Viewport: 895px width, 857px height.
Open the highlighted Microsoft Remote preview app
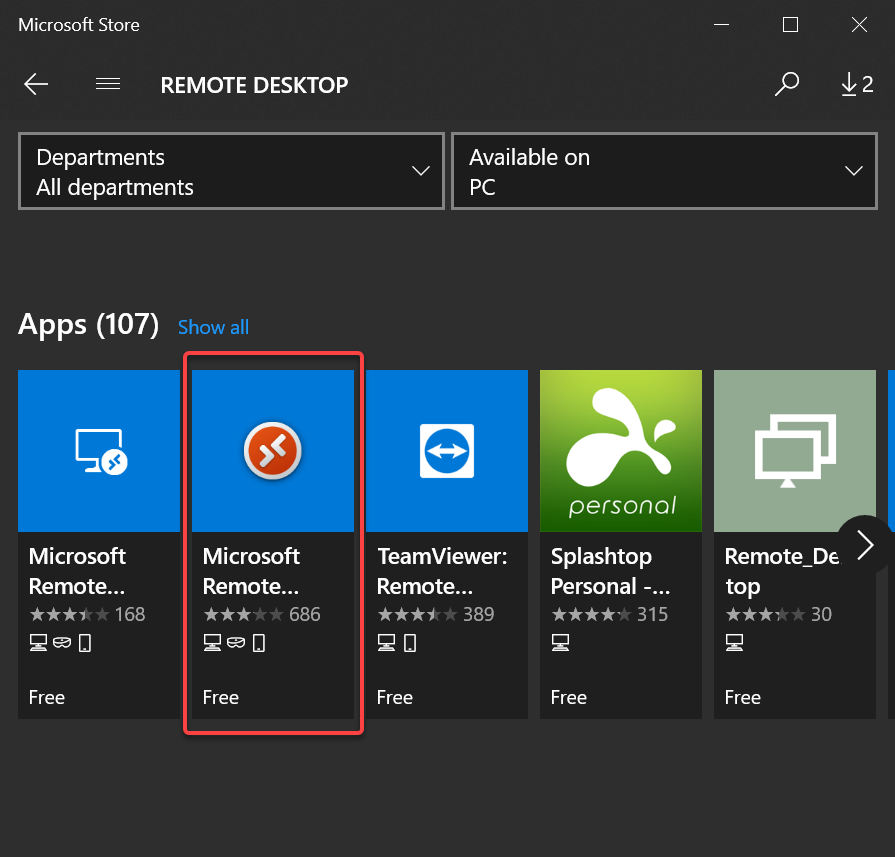tap(272, 450)
